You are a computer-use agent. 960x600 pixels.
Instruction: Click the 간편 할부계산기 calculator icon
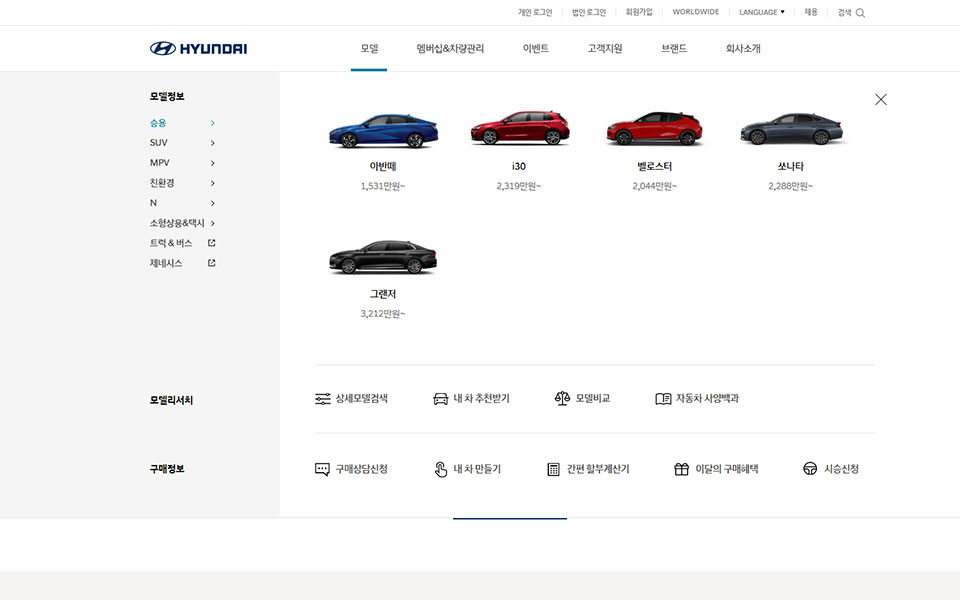coord(553,469)
